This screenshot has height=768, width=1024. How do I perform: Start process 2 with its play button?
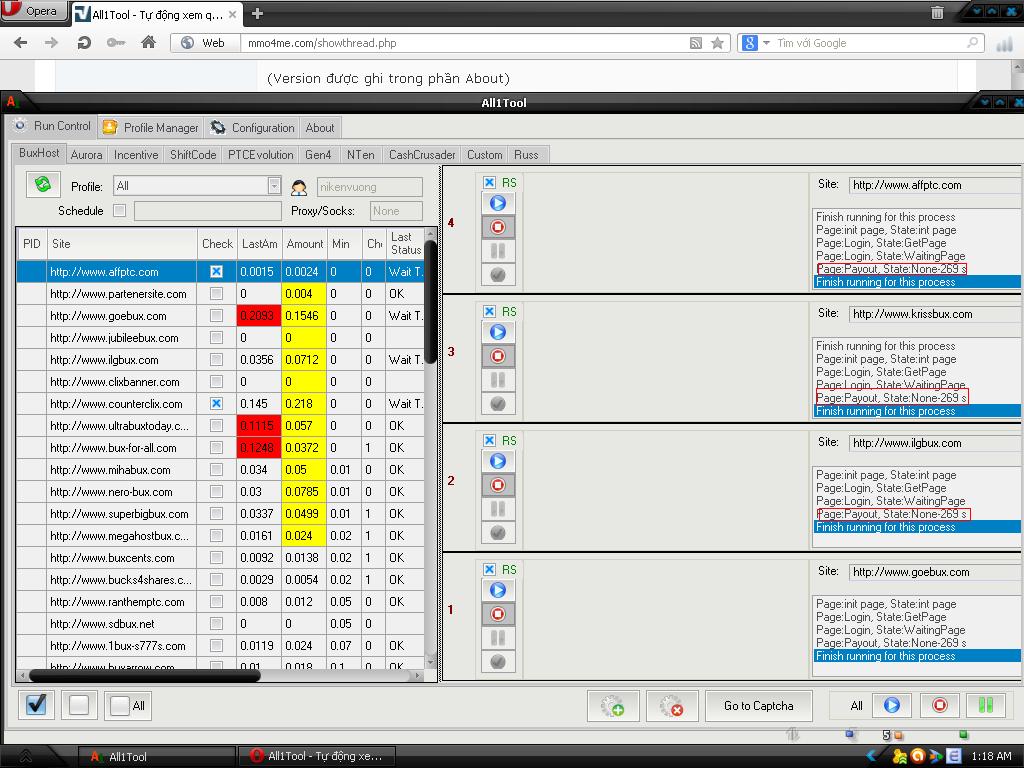tap(498, 461)
